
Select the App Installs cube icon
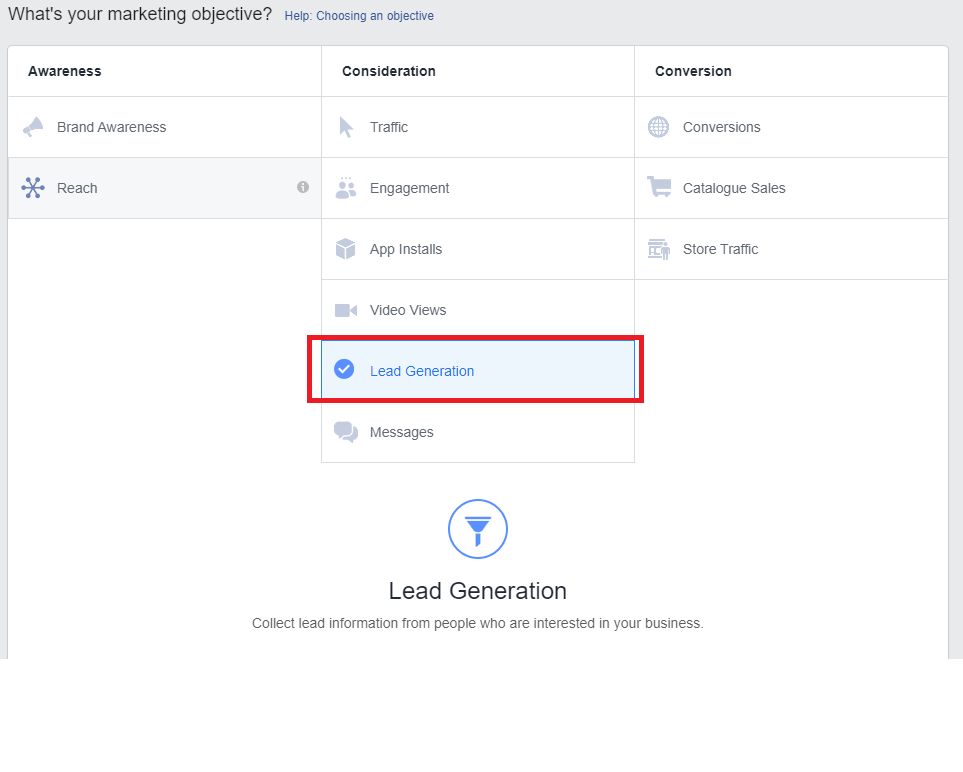tap(345, 249)
